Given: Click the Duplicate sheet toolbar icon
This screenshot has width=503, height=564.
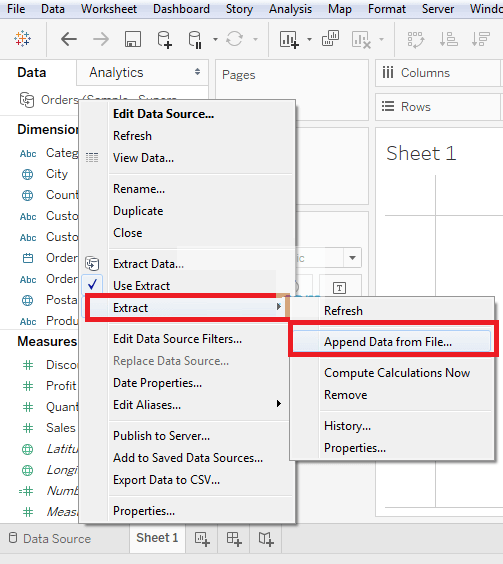Looking at the screenshot, I should point(330,38).
